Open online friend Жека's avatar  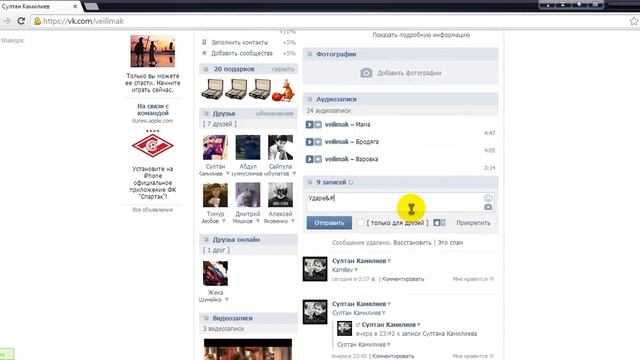[x=216, y=273]
